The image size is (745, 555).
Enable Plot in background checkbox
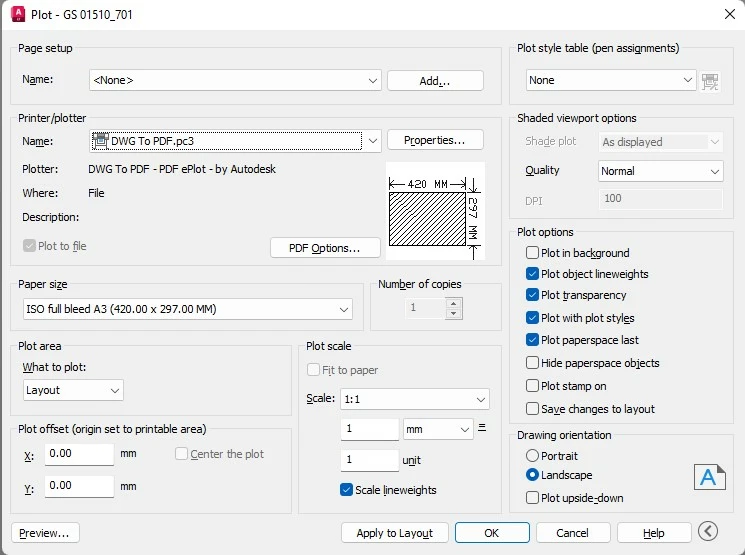coord(532,252)
